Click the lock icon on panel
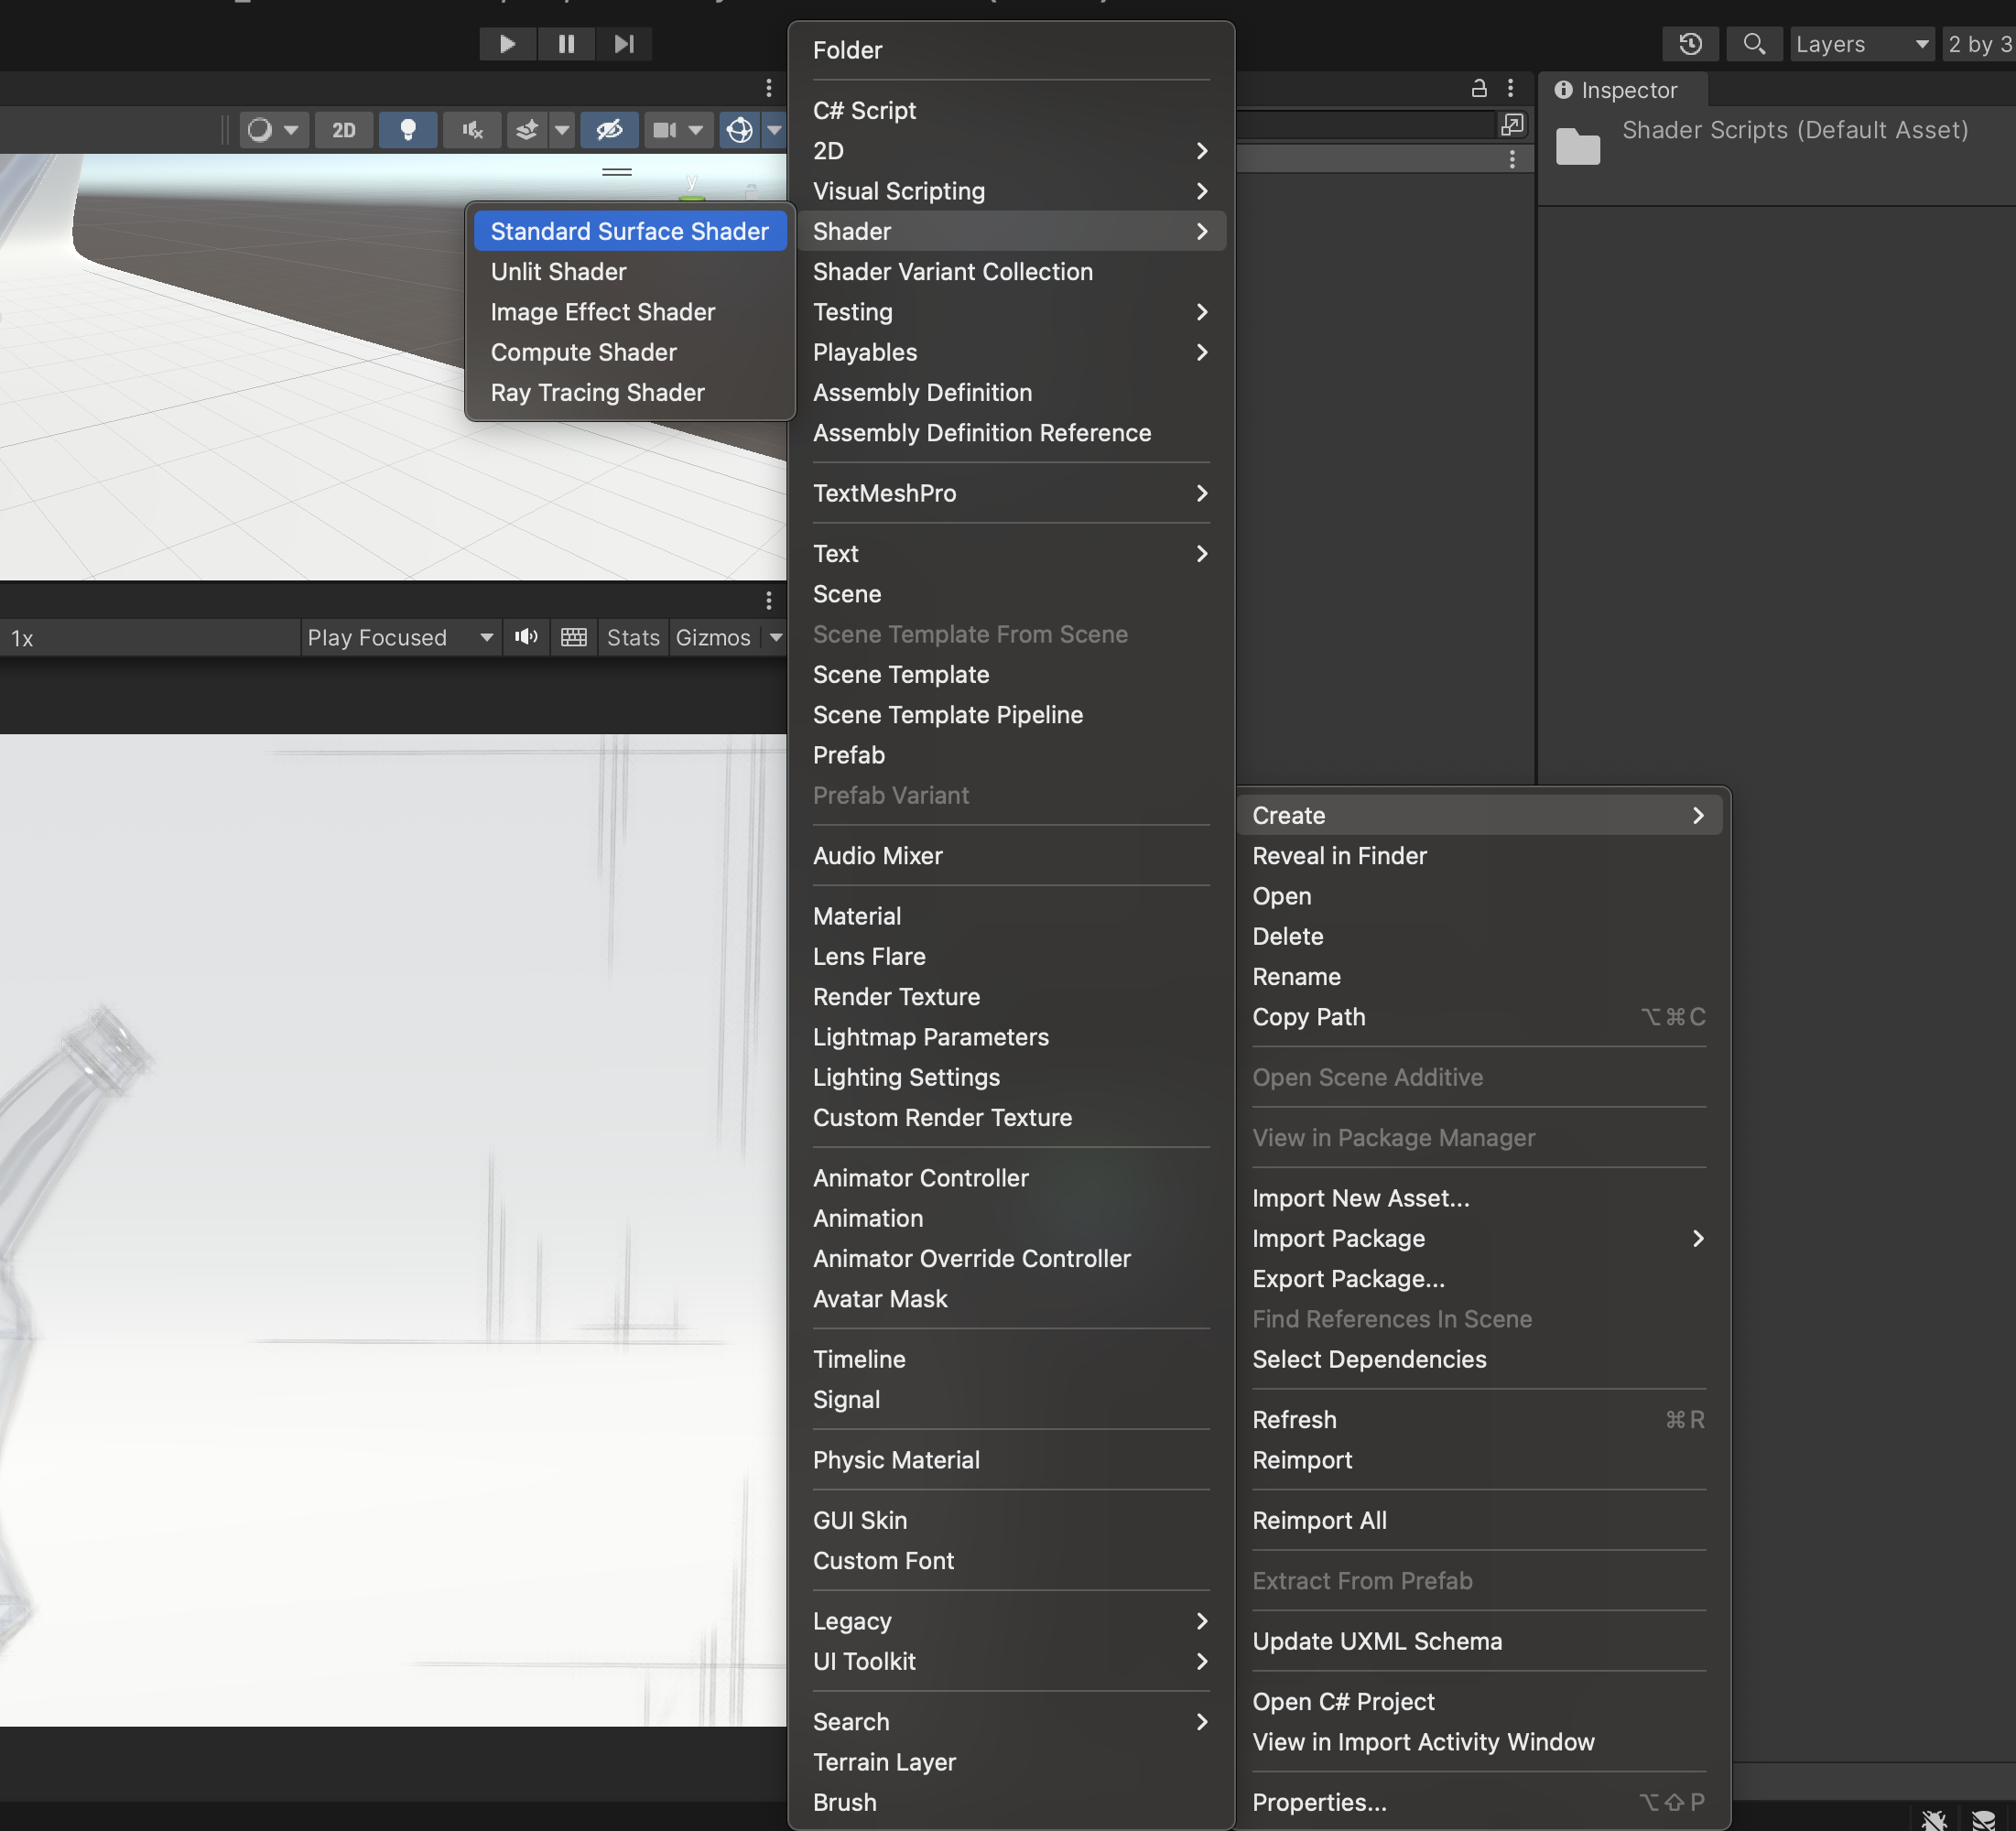 (x=1479, y=88)
